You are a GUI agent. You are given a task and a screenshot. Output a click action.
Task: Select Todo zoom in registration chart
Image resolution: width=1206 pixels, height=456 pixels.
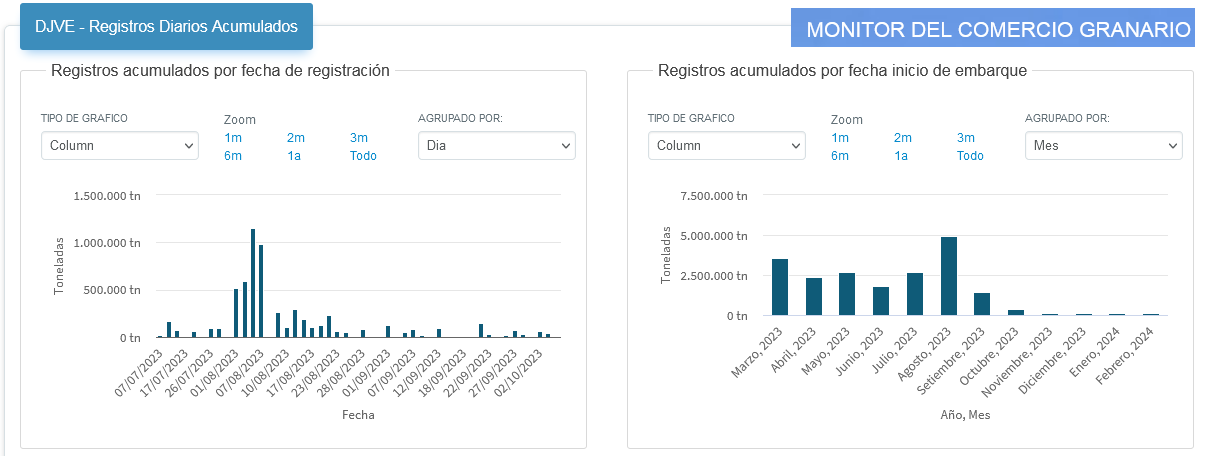click(x=363, y=156)
